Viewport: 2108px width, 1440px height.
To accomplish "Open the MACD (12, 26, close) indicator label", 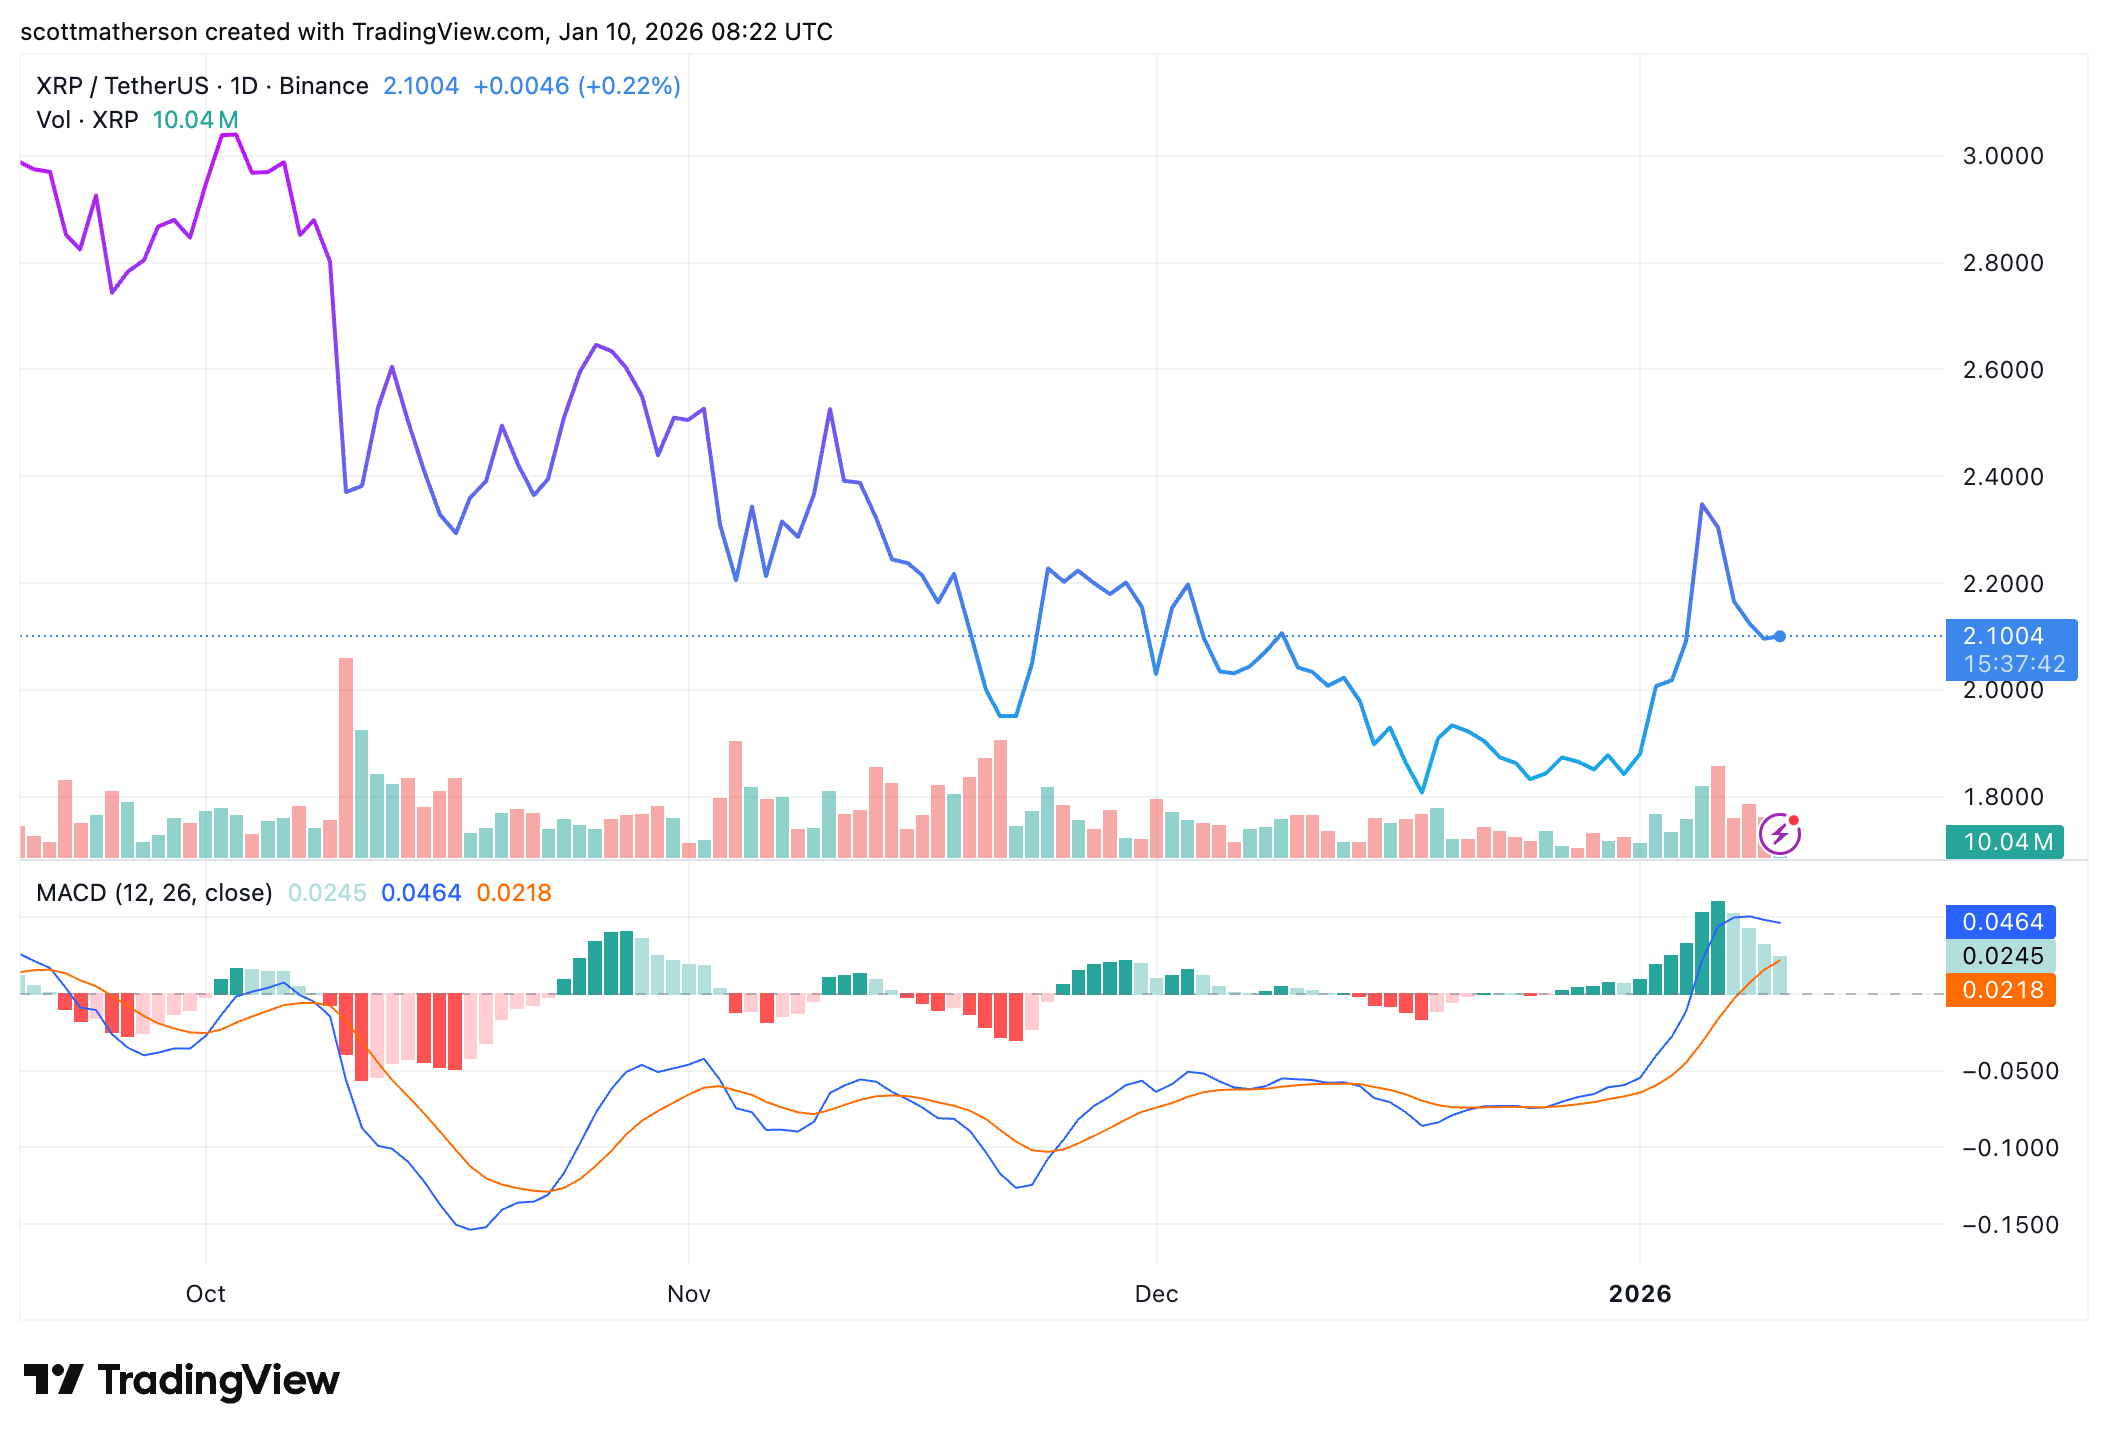I will pyautogui.click(x=154, y=893).
